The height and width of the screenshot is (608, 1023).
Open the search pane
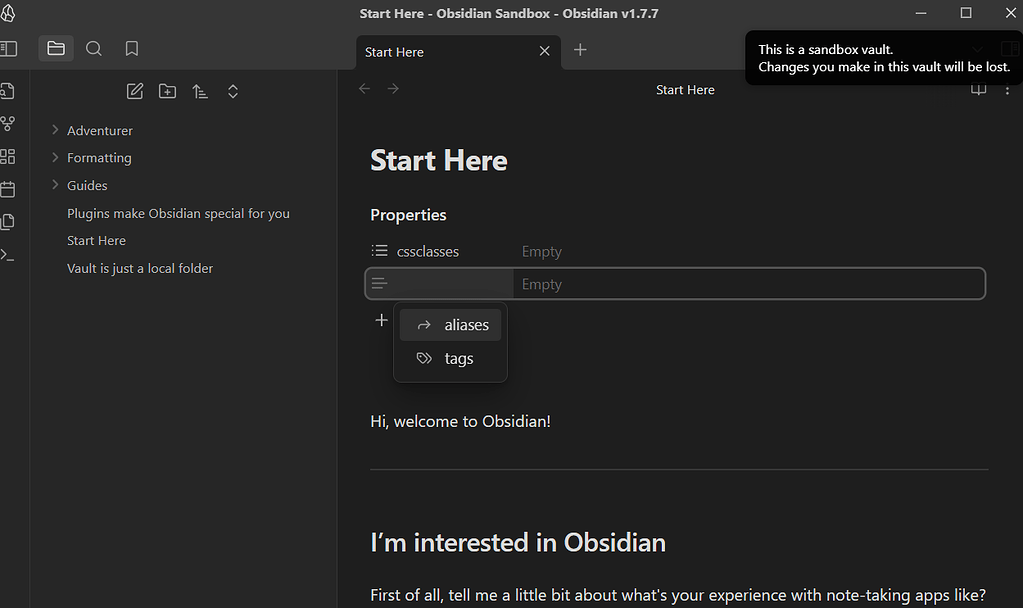93,48
